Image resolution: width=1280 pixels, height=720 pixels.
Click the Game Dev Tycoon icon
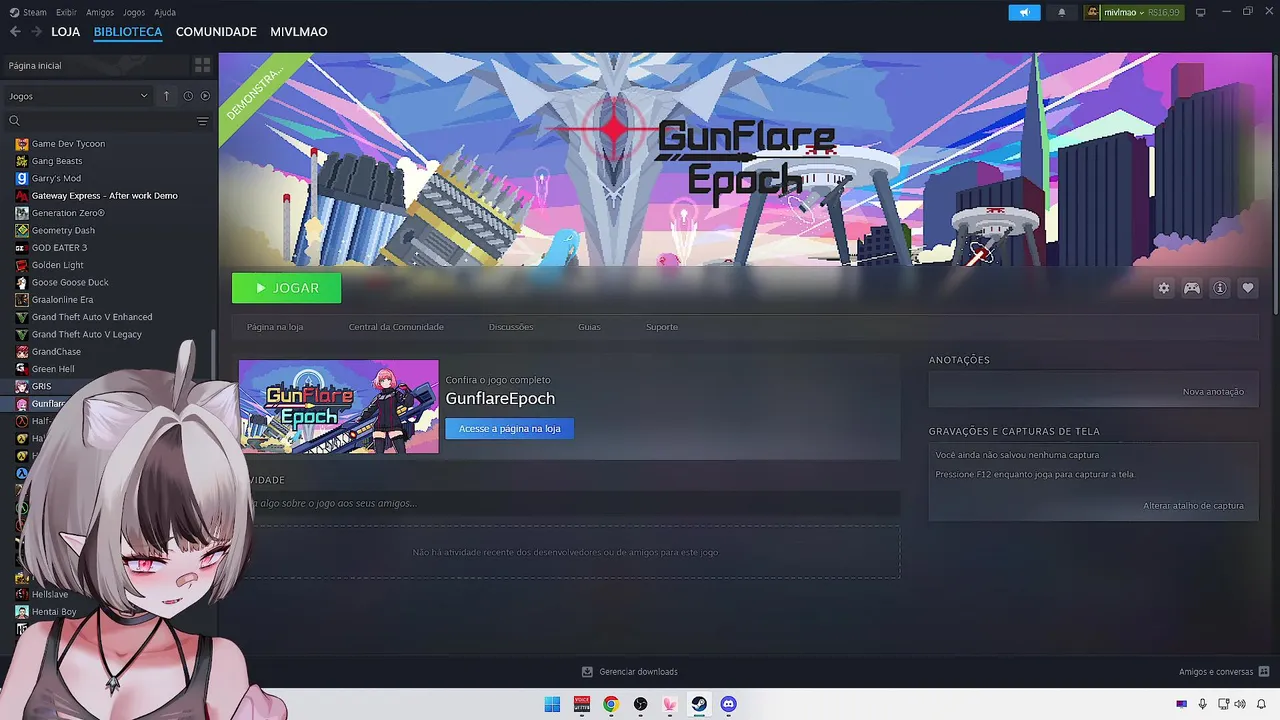click(x=22, y=144)
